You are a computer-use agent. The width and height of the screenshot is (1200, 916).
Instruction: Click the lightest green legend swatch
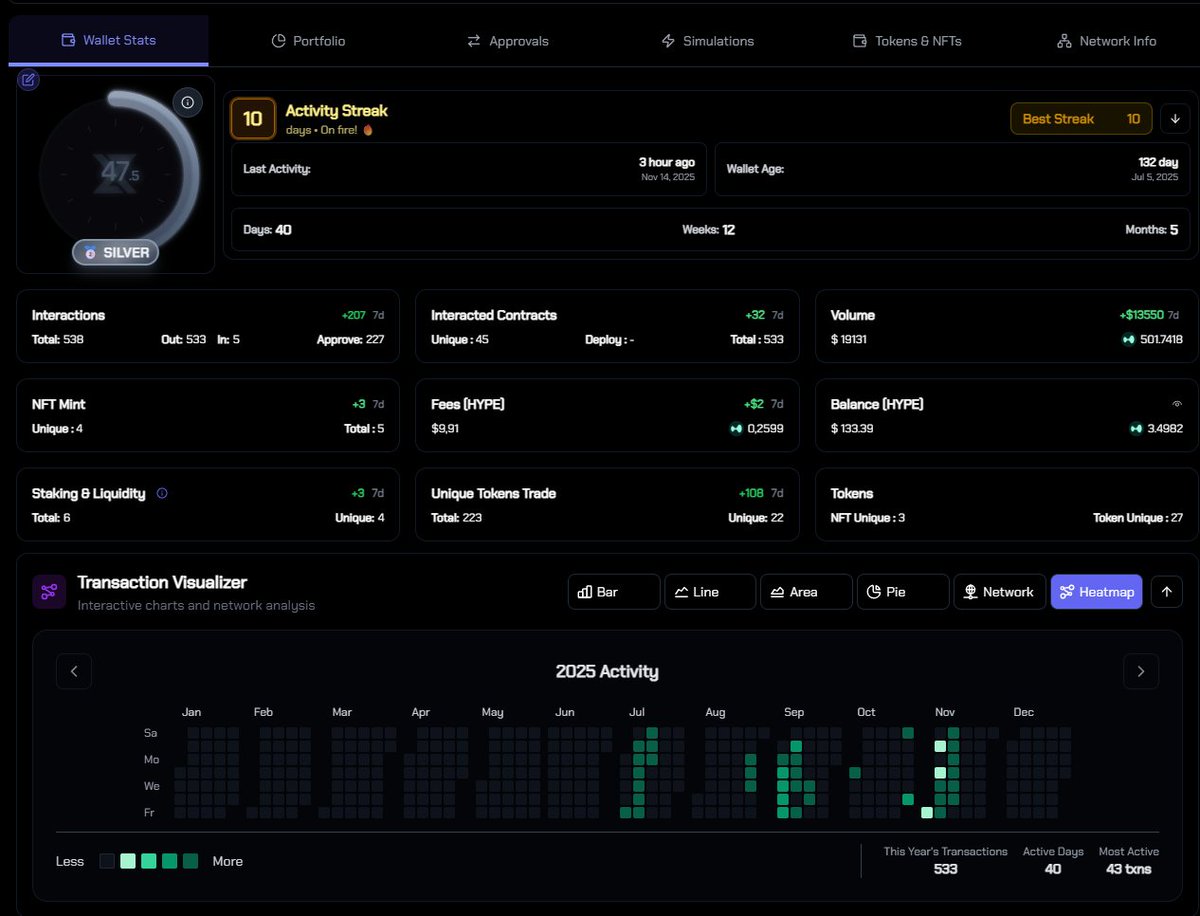click(x=128, y=861)
